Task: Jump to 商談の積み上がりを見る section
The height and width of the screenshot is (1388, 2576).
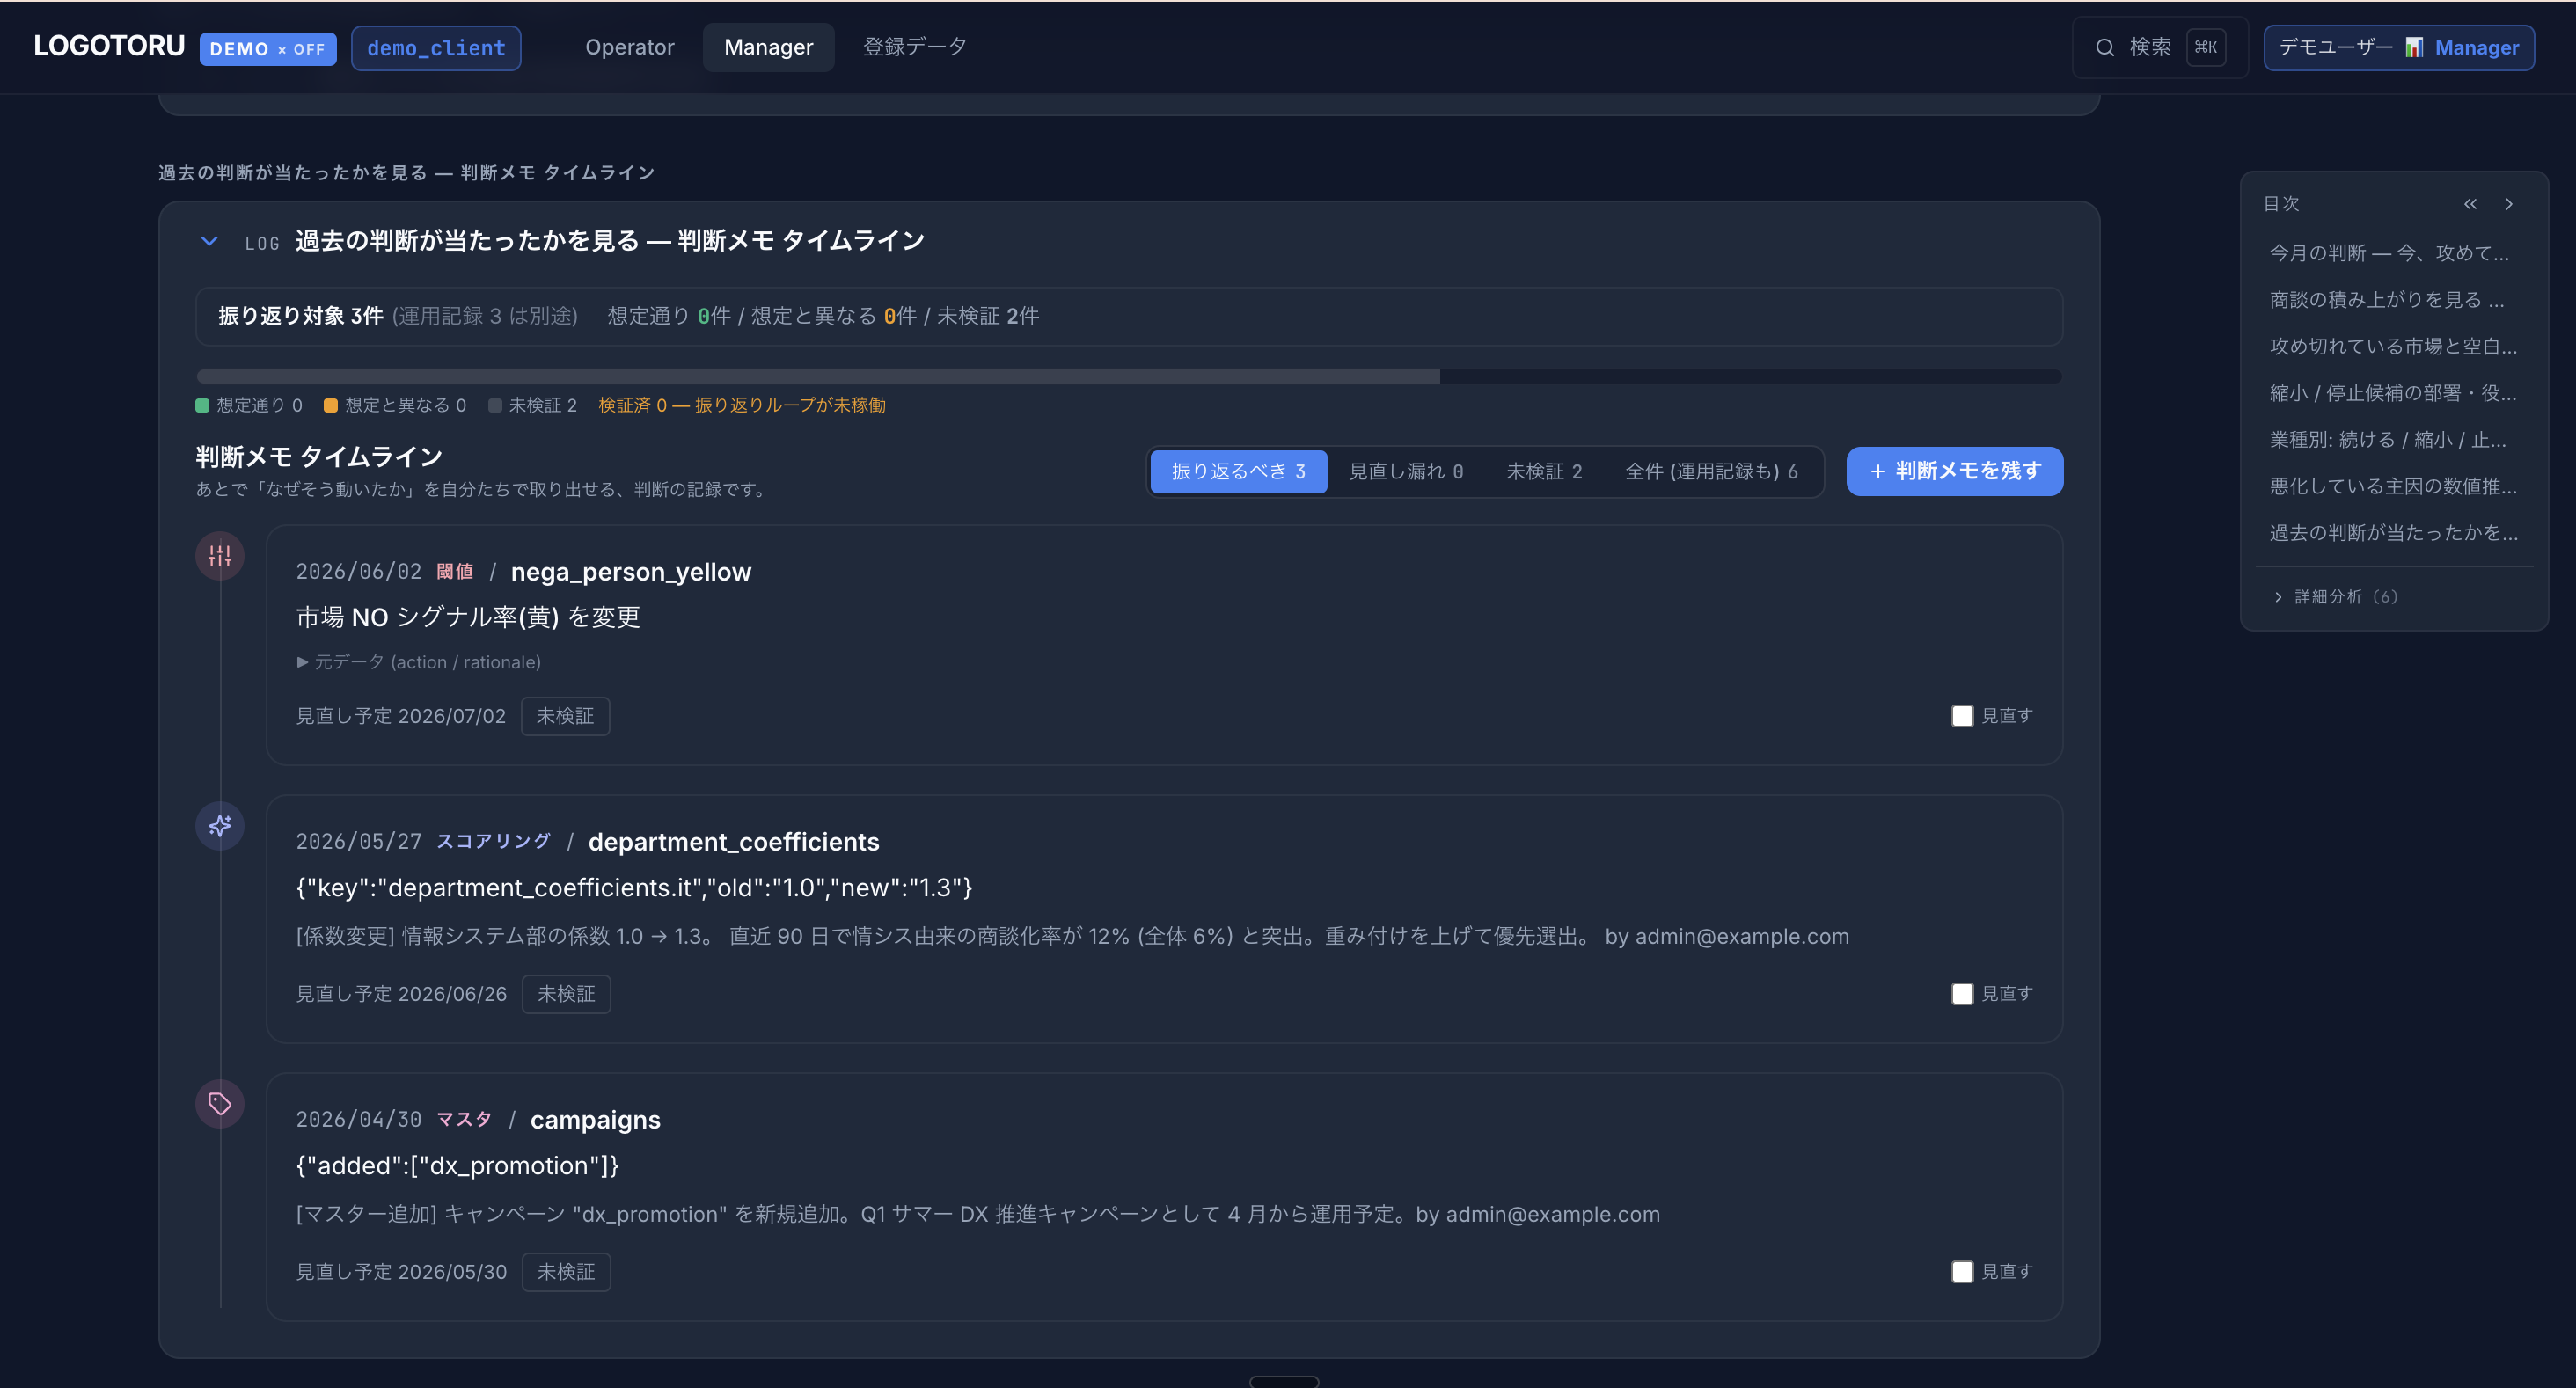Action: click(x=2386, y=300)
